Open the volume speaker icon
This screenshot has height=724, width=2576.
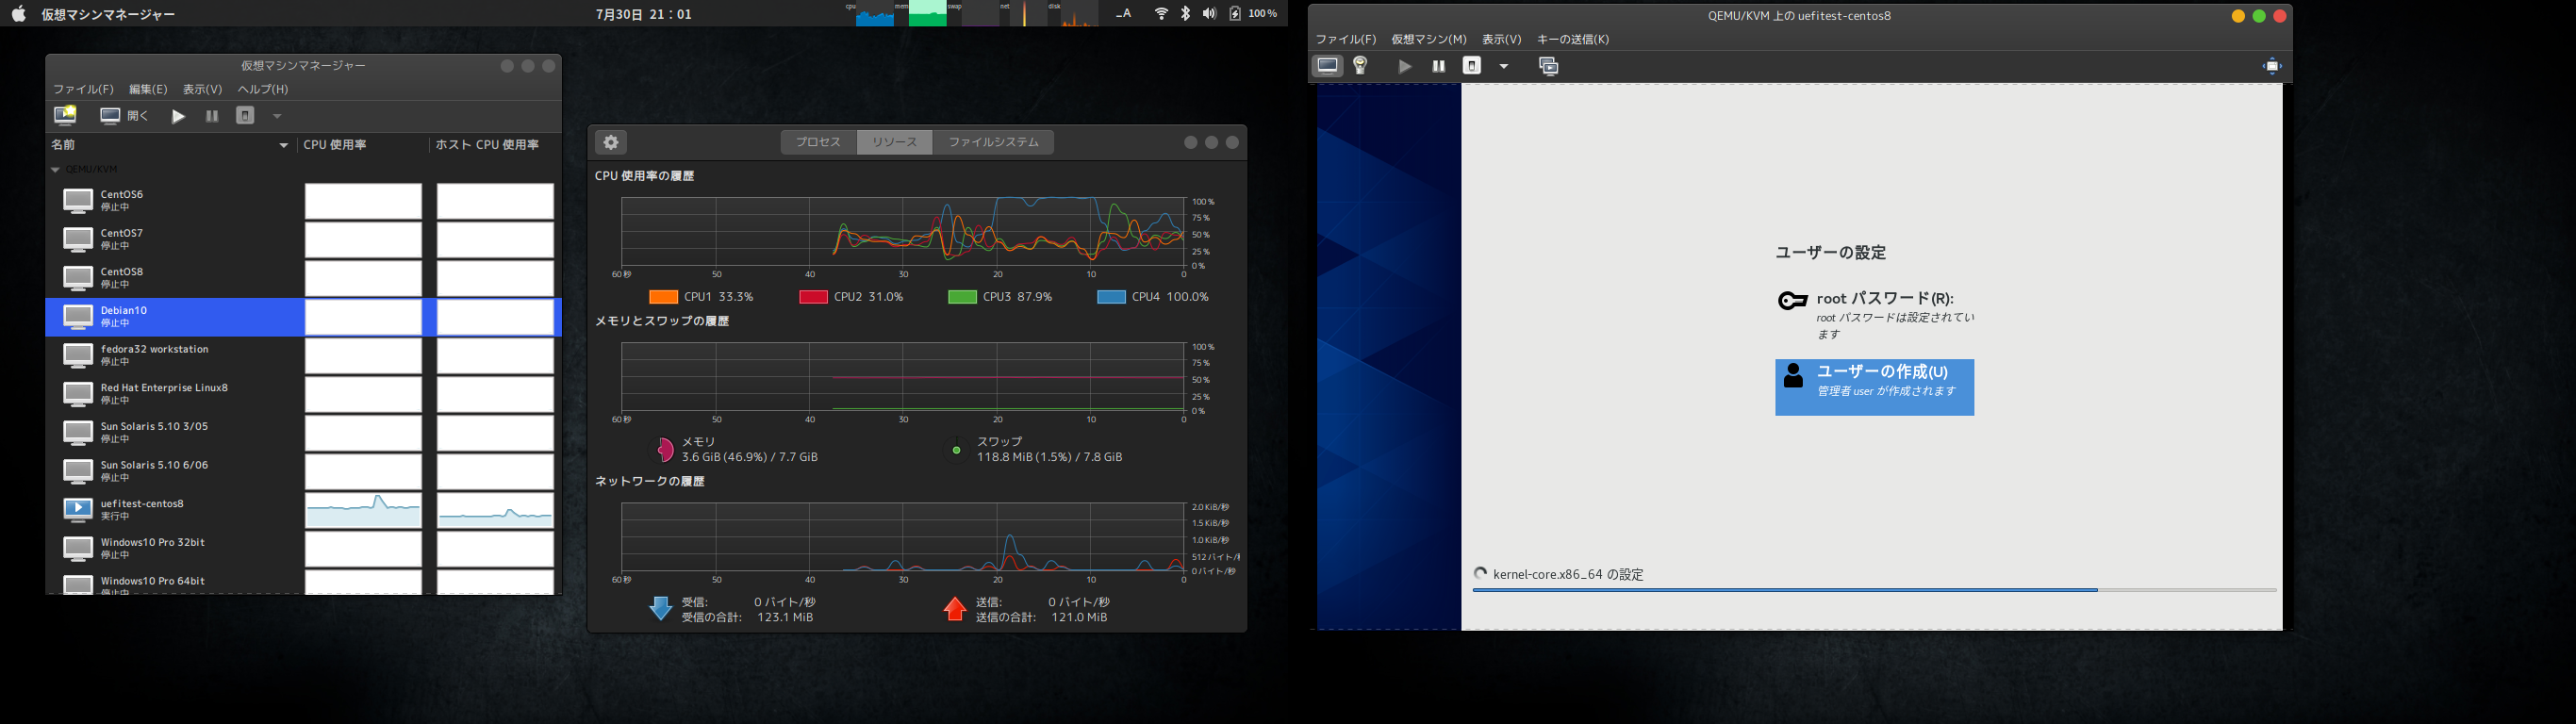click(1210, 14)
